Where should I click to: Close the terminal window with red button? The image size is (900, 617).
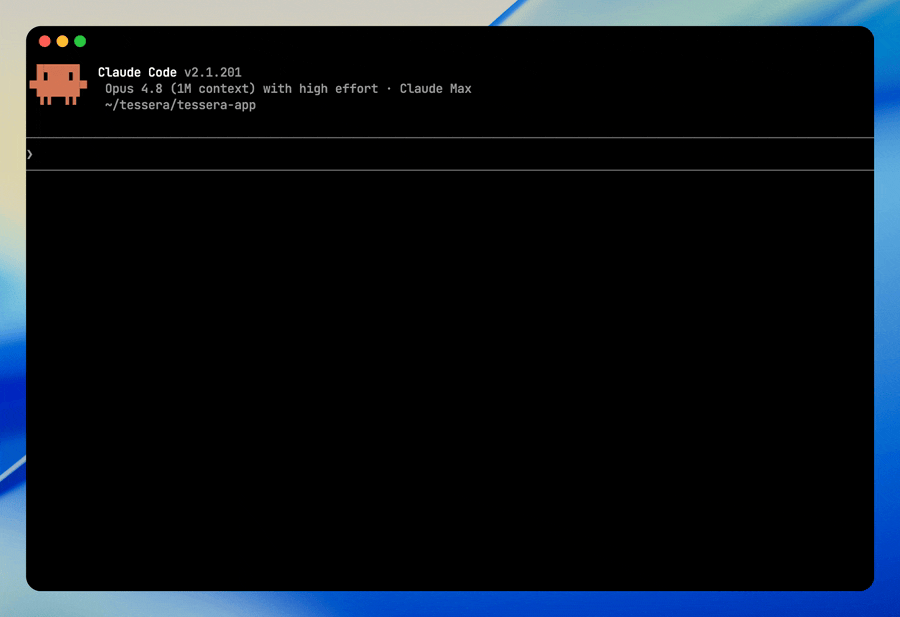[x=45, y=41]
